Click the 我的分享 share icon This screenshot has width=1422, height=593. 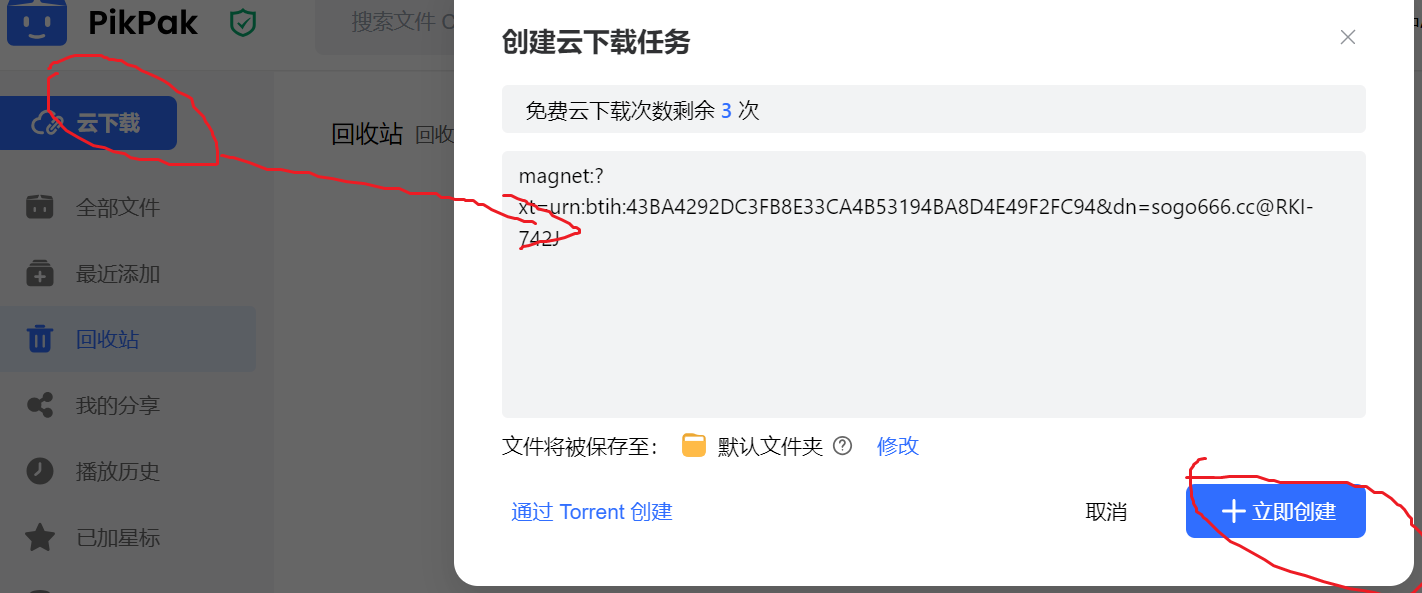40,406
